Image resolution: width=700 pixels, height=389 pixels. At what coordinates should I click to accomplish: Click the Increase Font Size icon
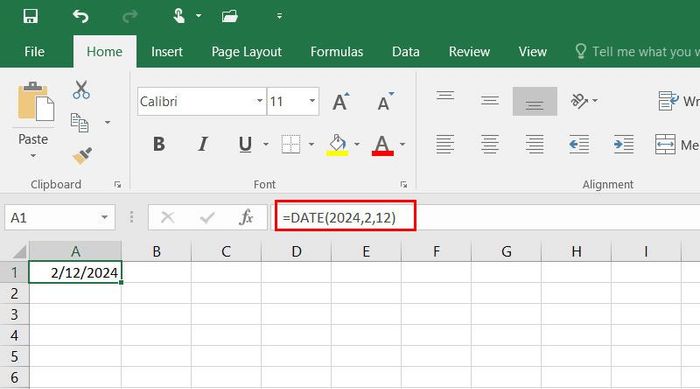pos(341,102)
